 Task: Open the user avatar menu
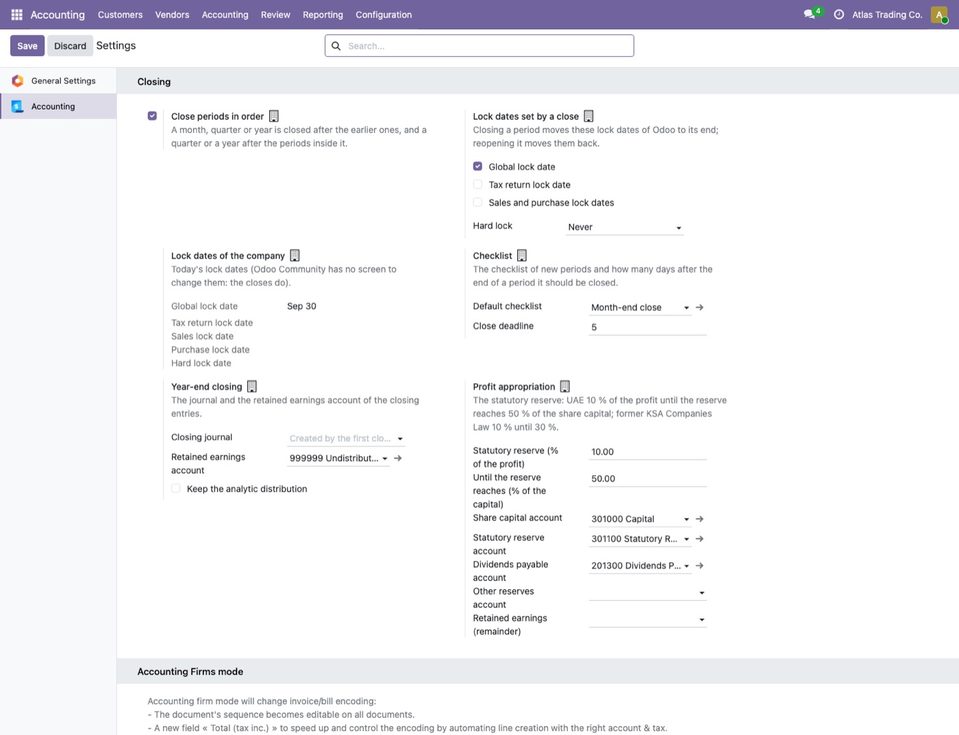(939, 14)
